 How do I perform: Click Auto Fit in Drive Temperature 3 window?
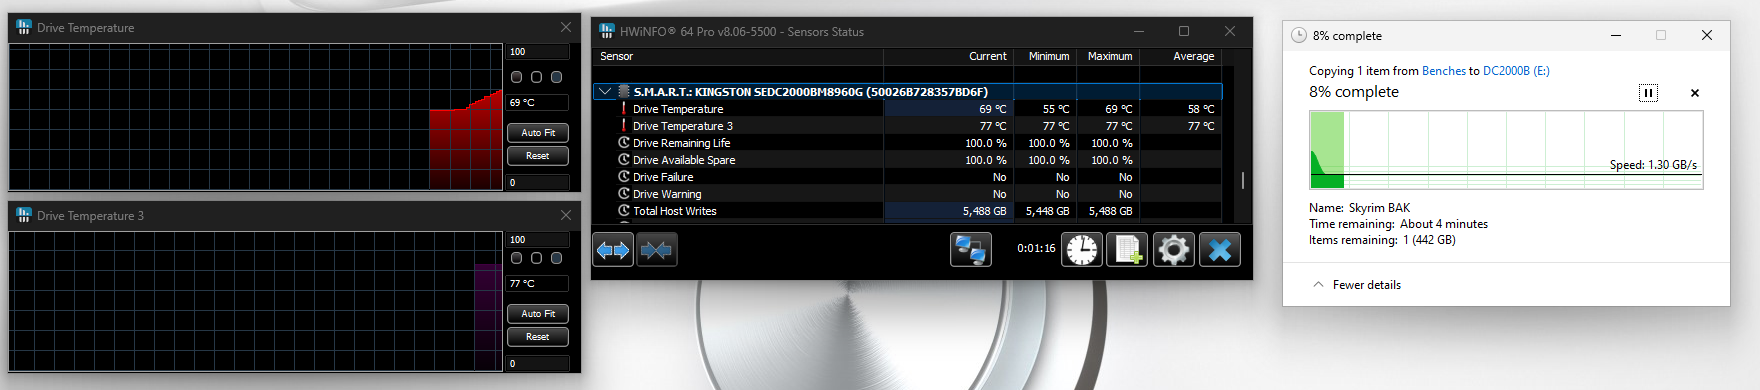pyautogui.click(x=538, y=314)
